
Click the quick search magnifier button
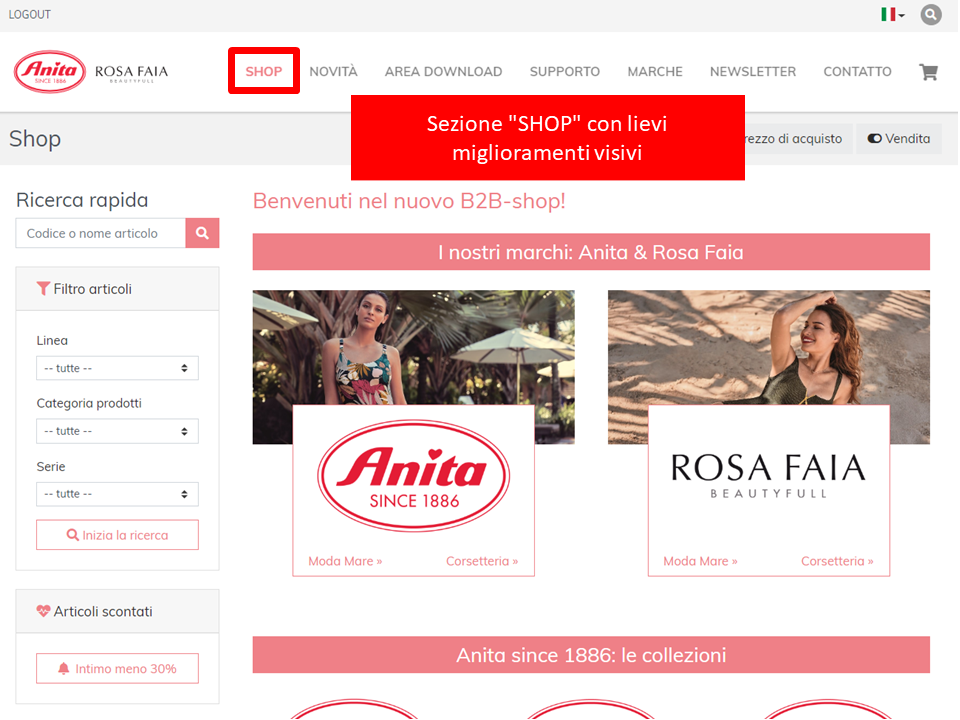pos(202,233)
